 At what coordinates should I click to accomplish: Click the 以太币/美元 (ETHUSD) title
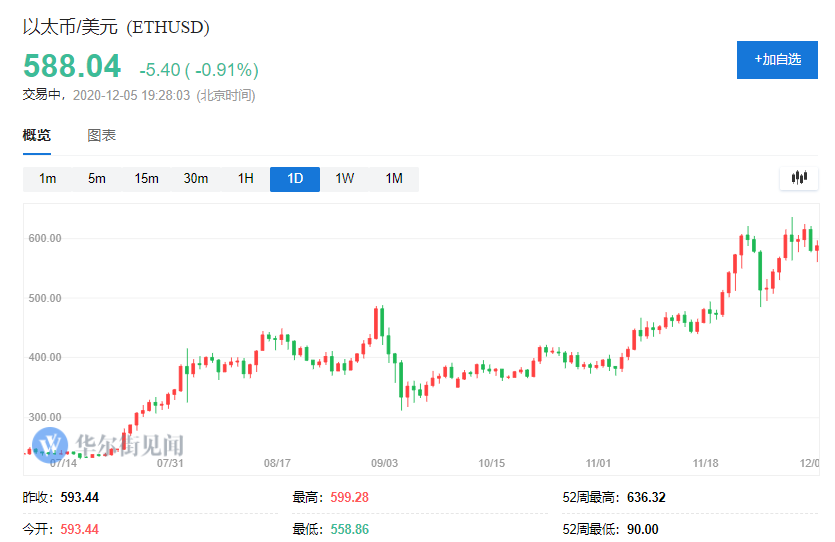pyautogui.click(x=116, y=27)
